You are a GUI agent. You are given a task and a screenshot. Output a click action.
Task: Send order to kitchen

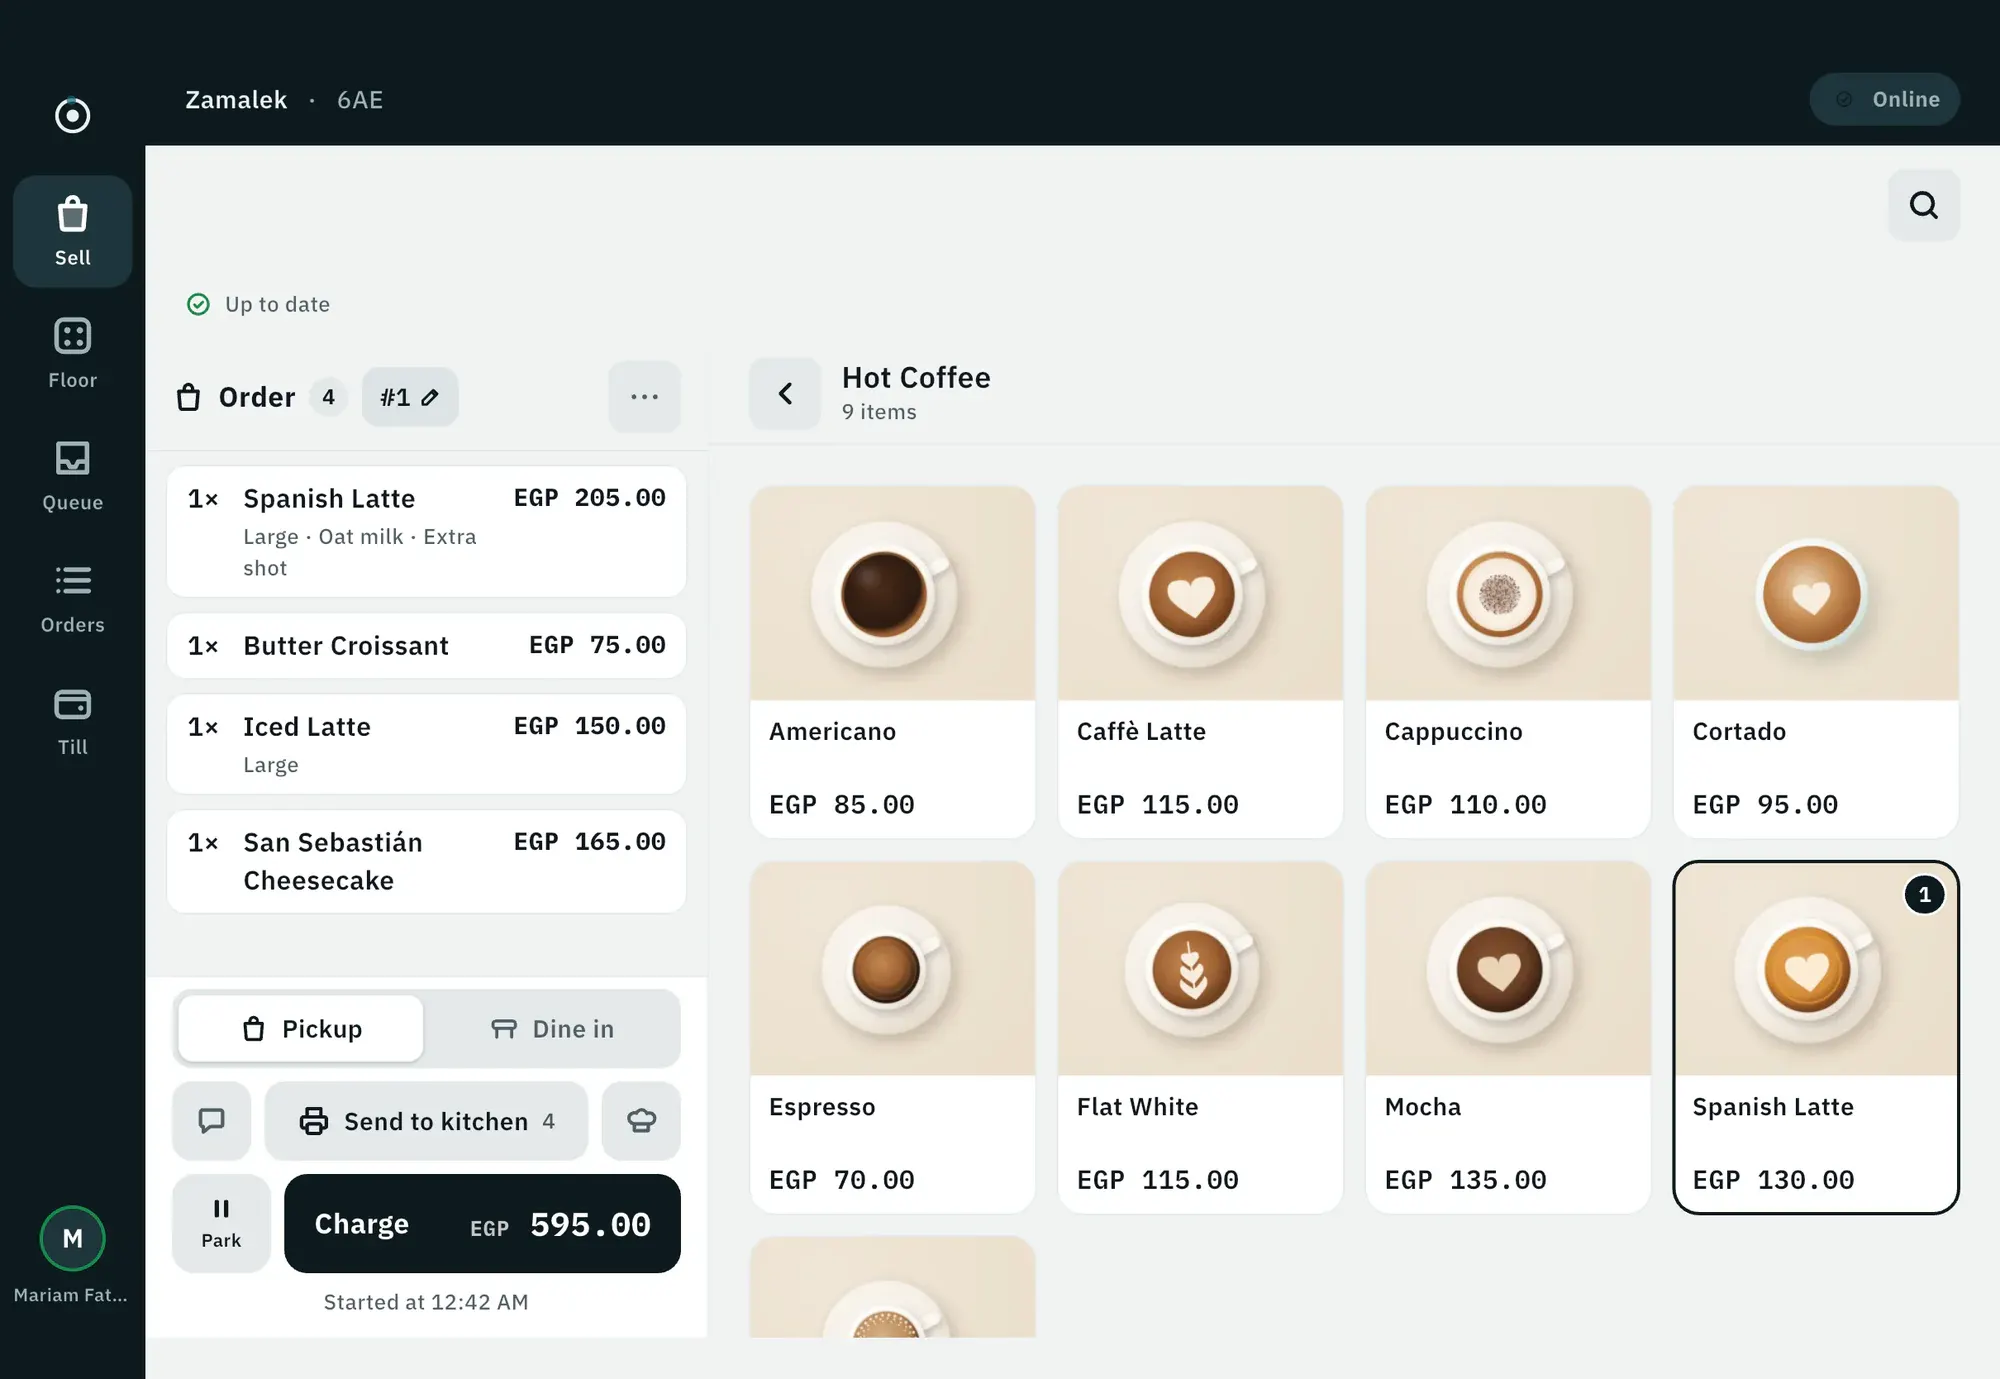[426, 1121]
